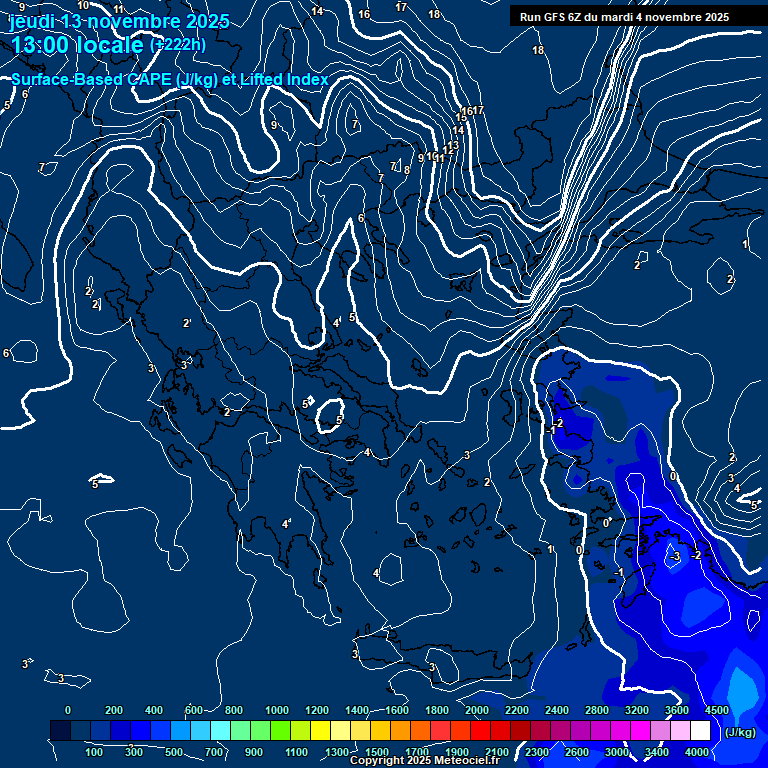Click the '1400' legend value
The width and height of the screenshot is (768, 768).
tap(357, 710)
